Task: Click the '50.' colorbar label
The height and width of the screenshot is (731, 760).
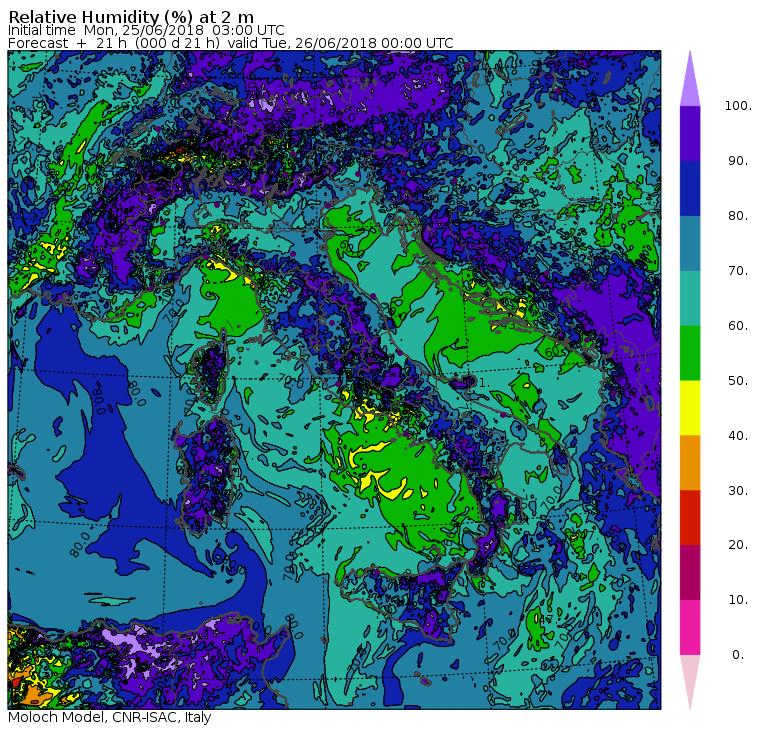Action: point(738,381)
